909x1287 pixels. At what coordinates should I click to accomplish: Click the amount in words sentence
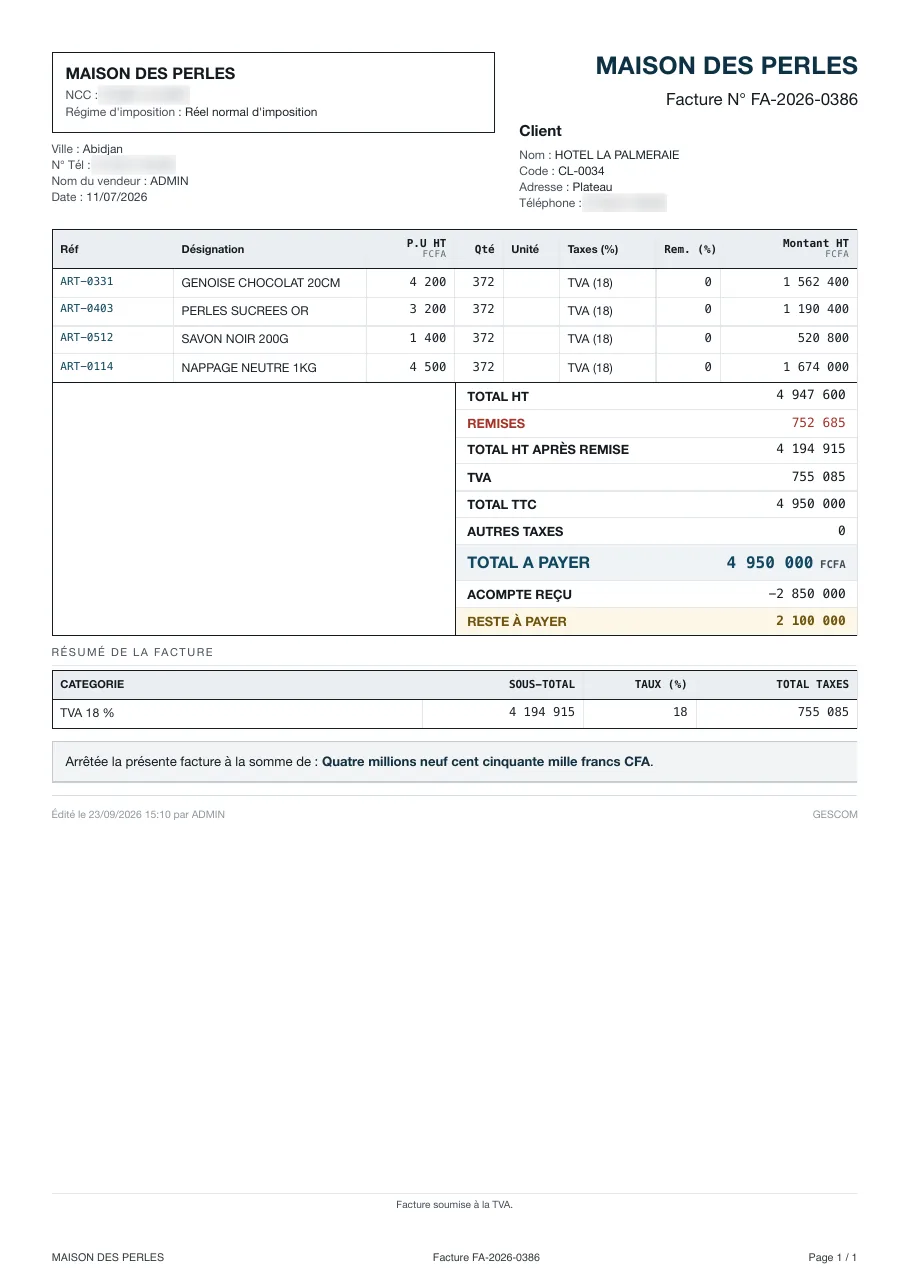click(x=359, y=762)
